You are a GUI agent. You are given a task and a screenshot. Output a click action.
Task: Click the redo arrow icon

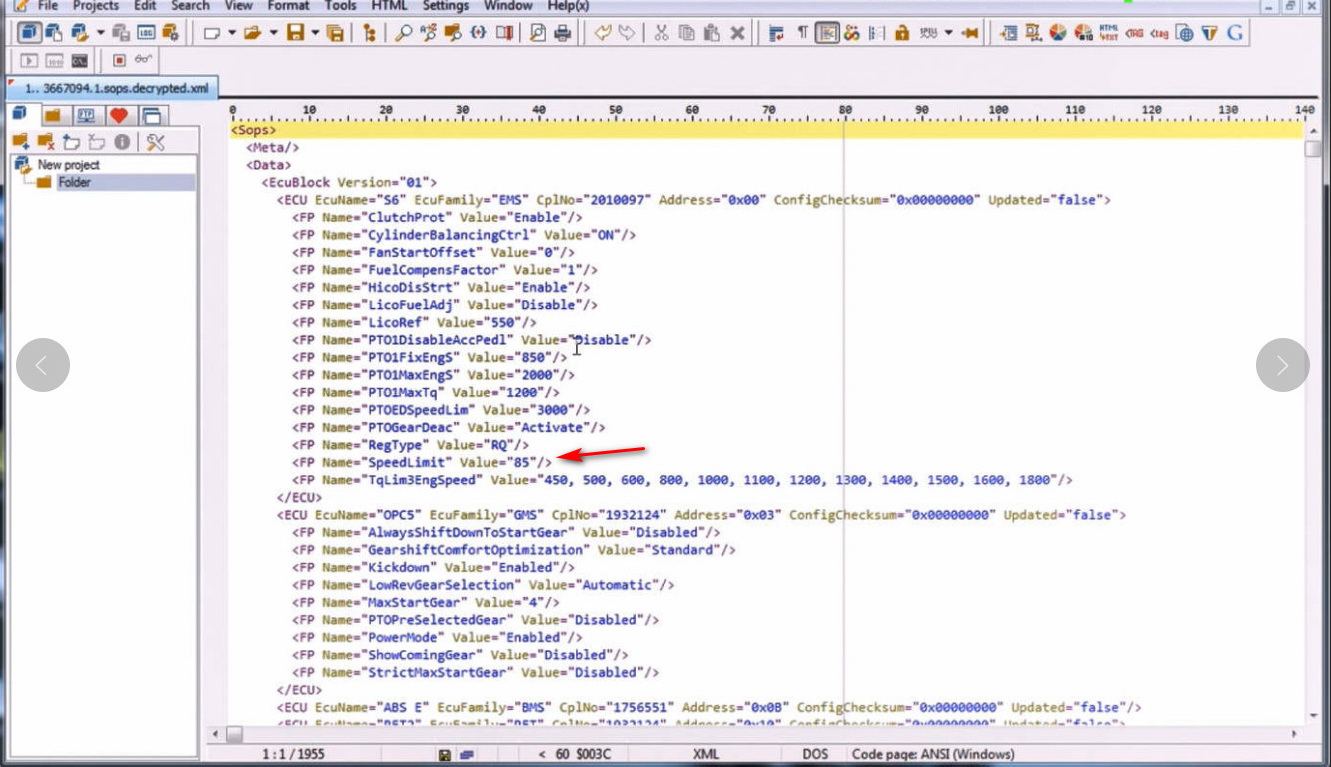click(x=627, y=33)
